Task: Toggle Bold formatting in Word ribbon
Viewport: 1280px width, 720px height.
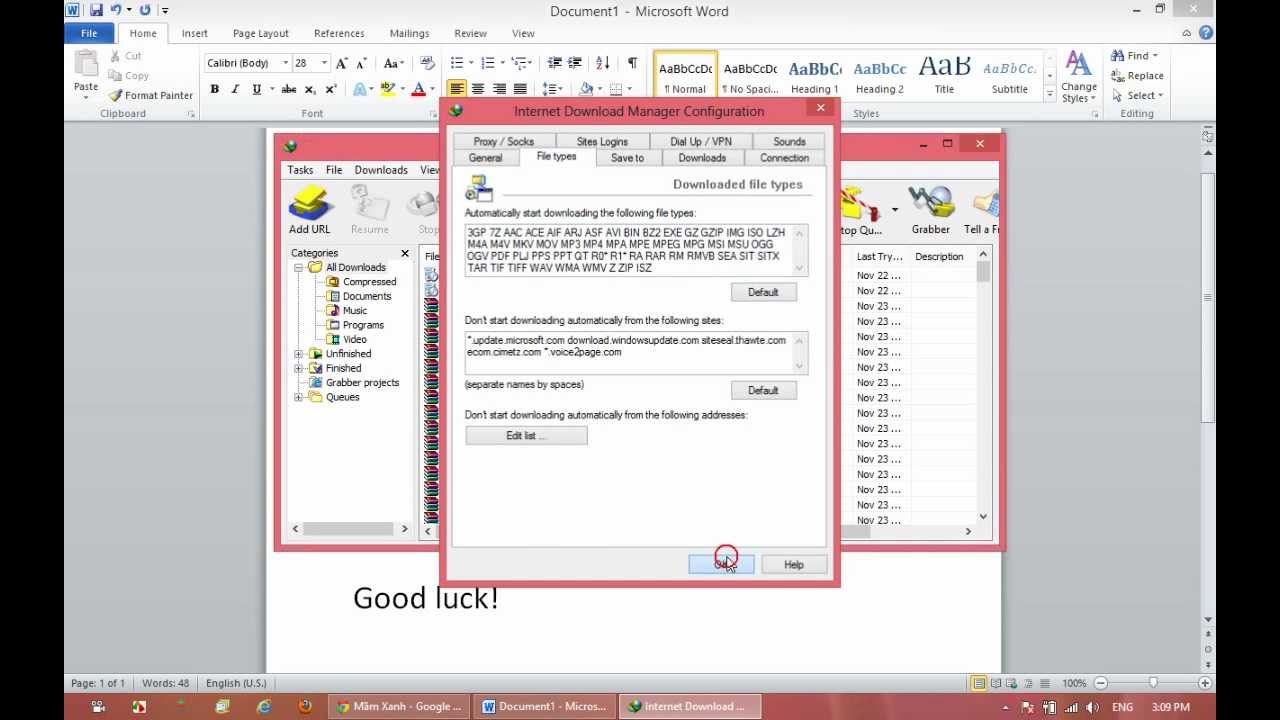Action: (214, 89)
